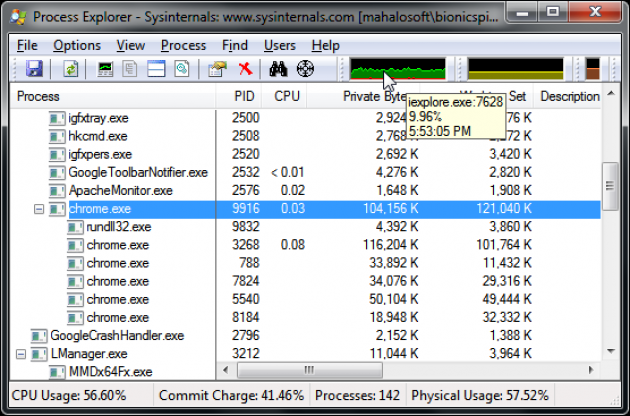The height and width of the screenshot is (416, 630).
Task: Click the GoogleCrashHandler.exe process icon
Action: click(x=39, y=336)
